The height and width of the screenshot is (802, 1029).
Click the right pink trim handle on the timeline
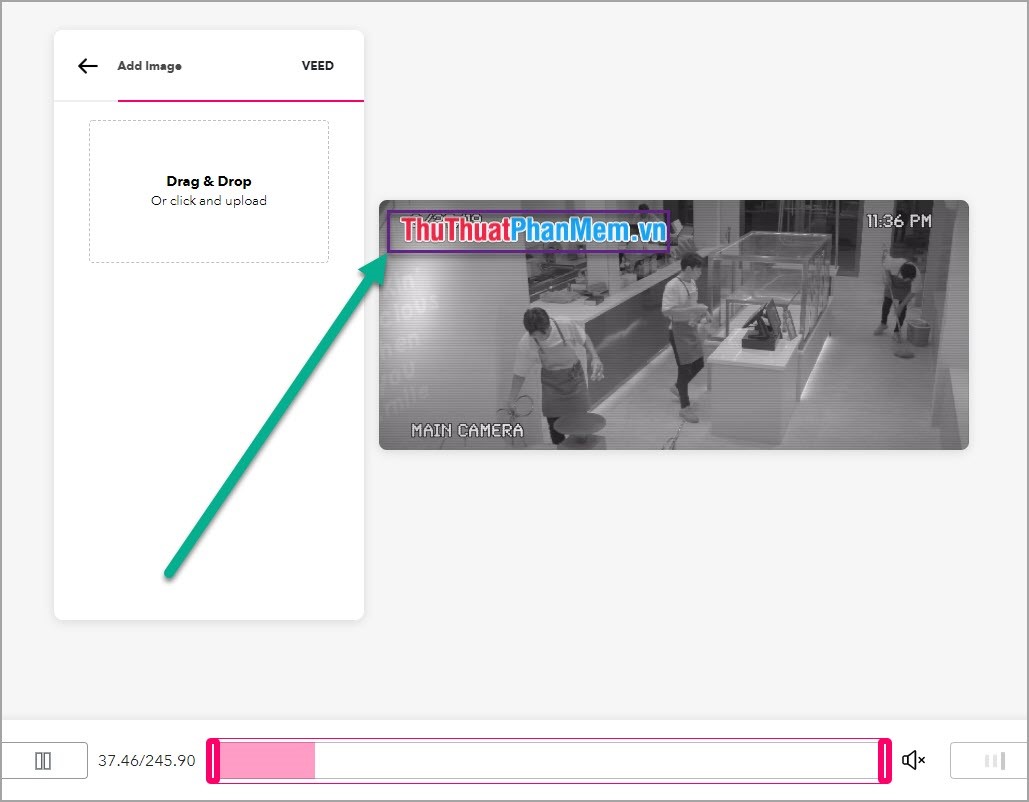click(x=884, y=760)
